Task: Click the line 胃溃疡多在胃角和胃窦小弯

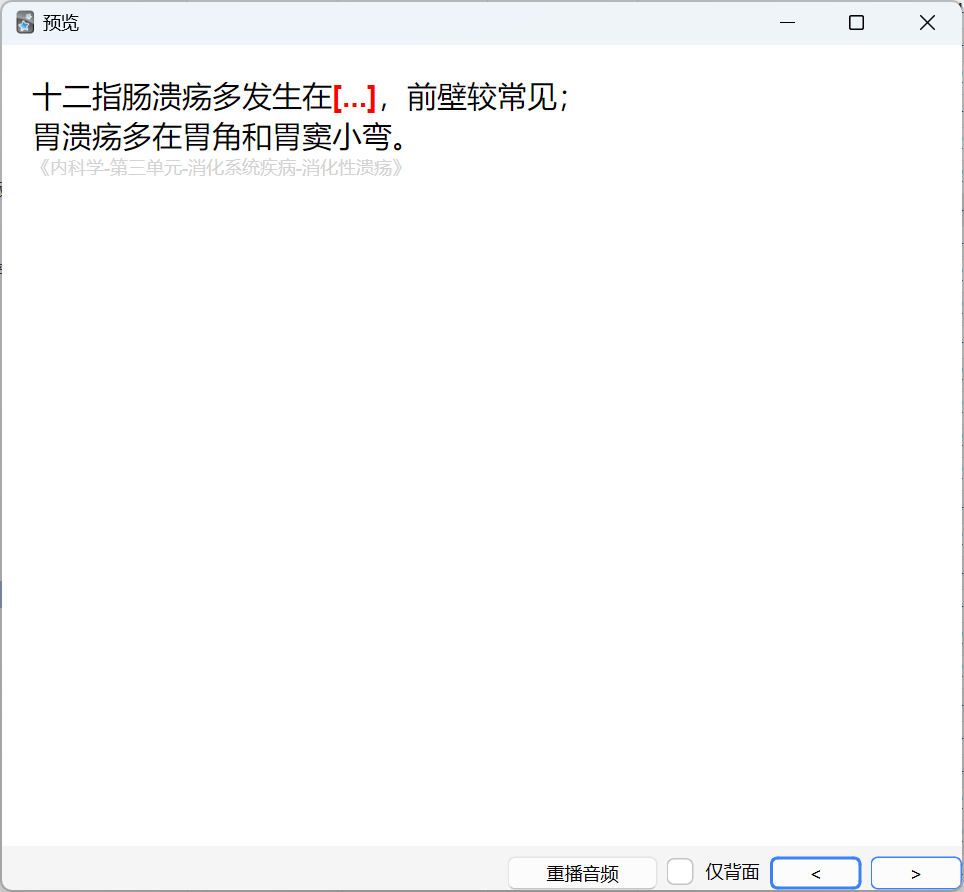Action: (x=220, y=136)
